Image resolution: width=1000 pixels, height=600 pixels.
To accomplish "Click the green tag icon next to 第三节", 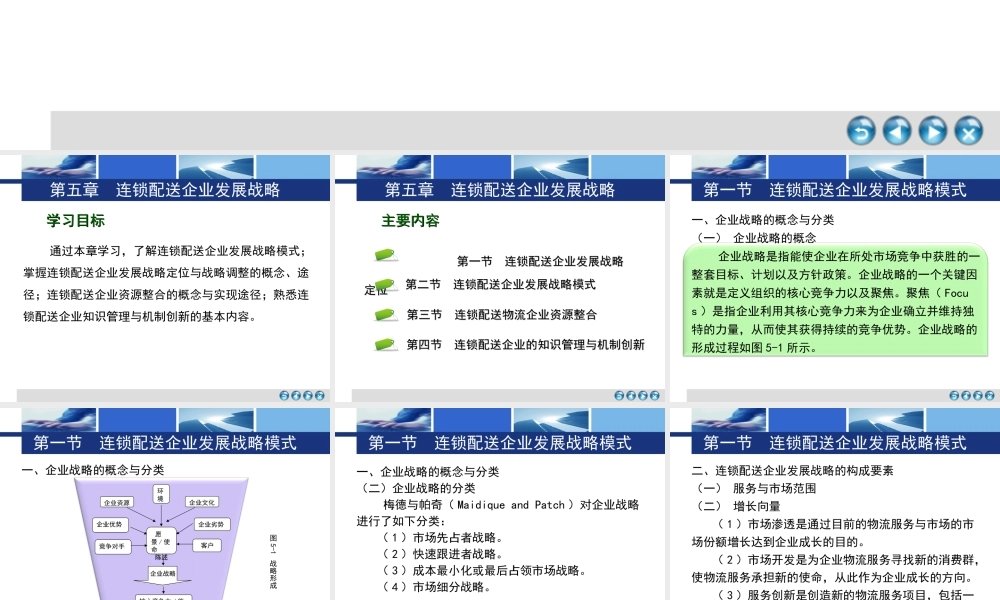I will point(383,314).
